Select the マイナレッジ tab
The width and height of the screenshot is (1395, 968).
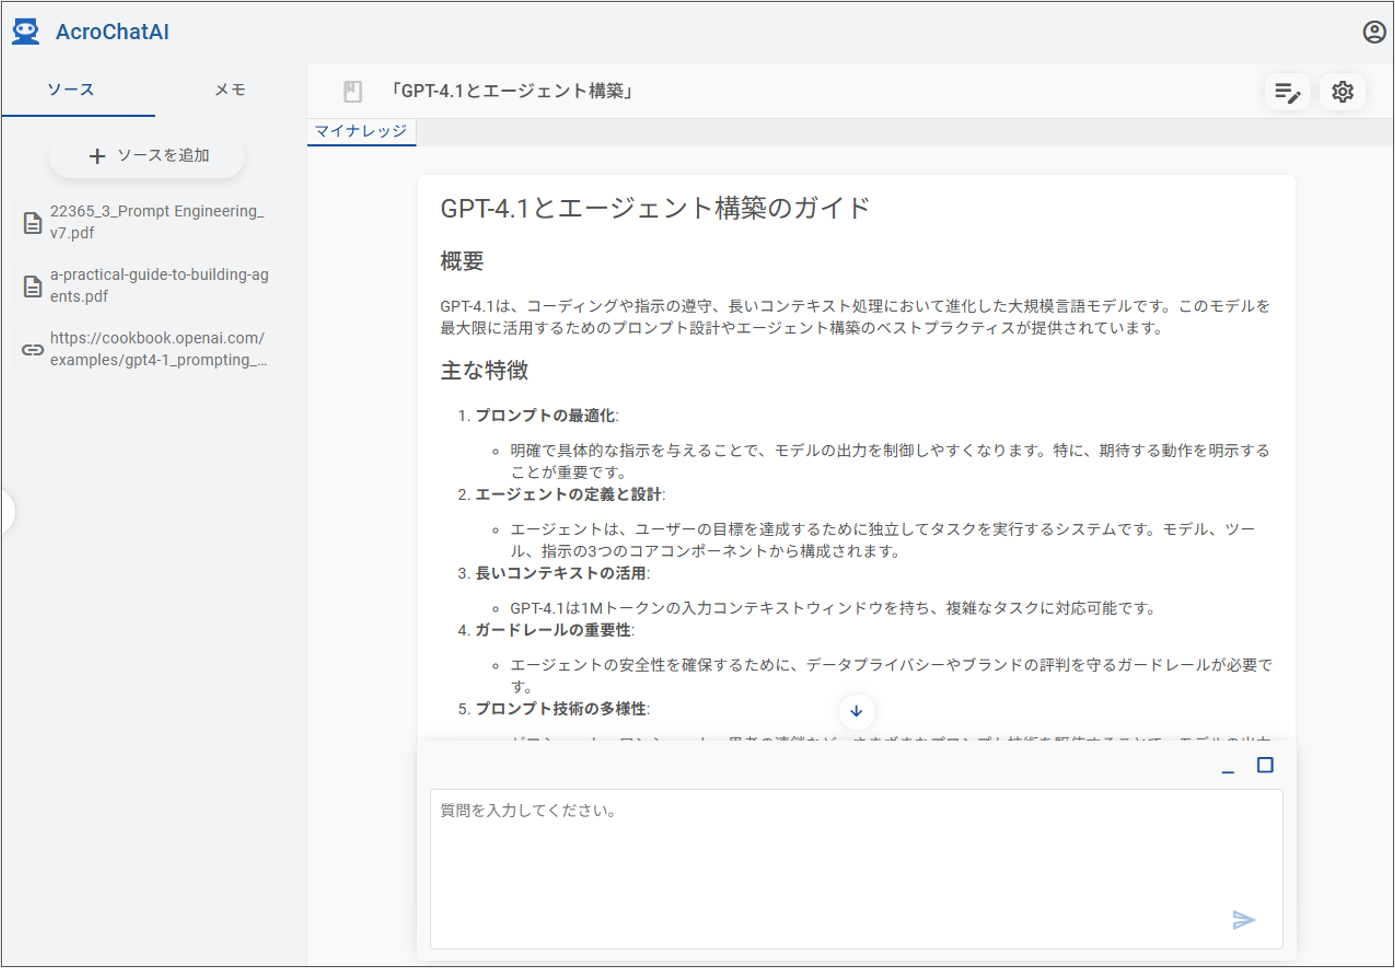[x=361, y=131]
